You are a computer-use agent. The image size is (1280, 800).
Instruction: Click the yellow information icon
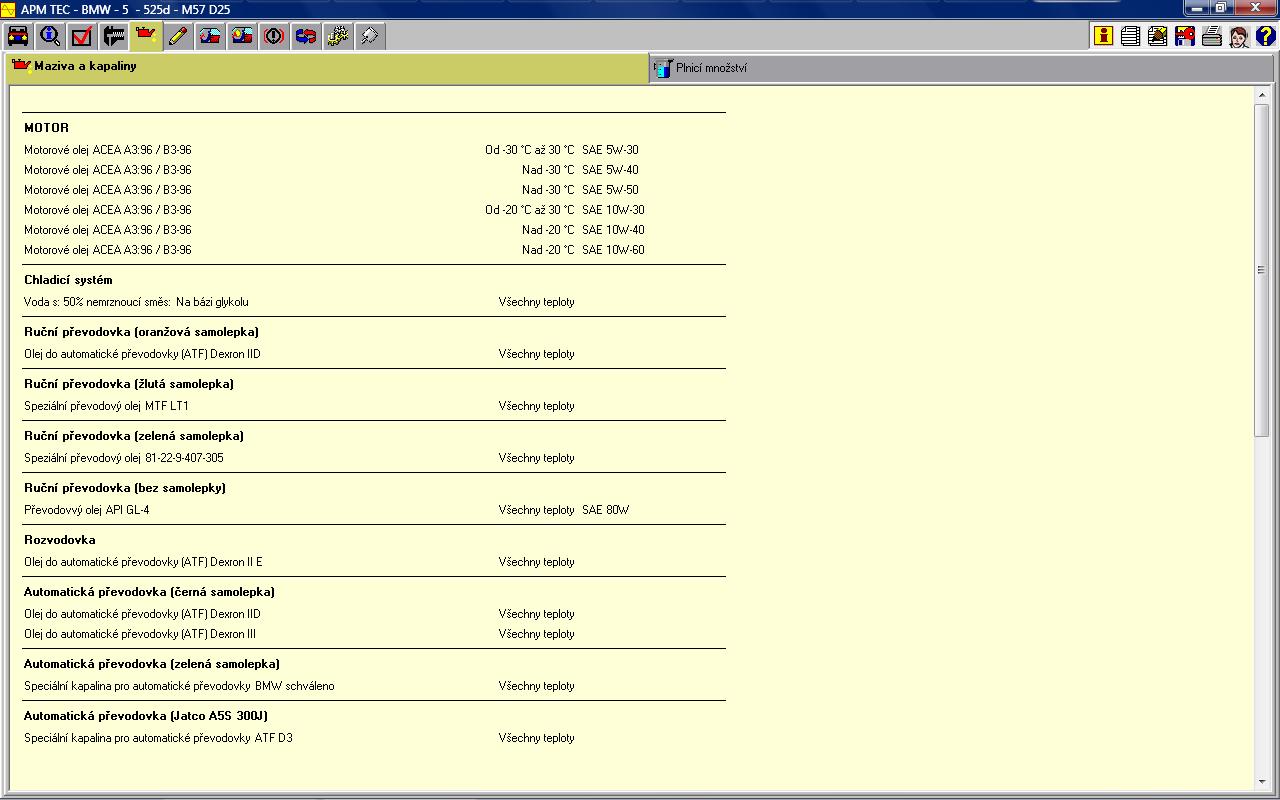click(x=1103, y=37)
